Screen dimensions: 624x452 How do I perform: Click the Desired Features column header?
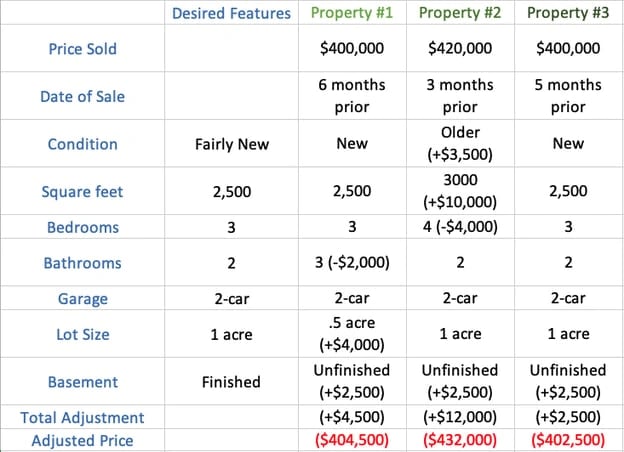pyautogui.click(x=231, y=14)
